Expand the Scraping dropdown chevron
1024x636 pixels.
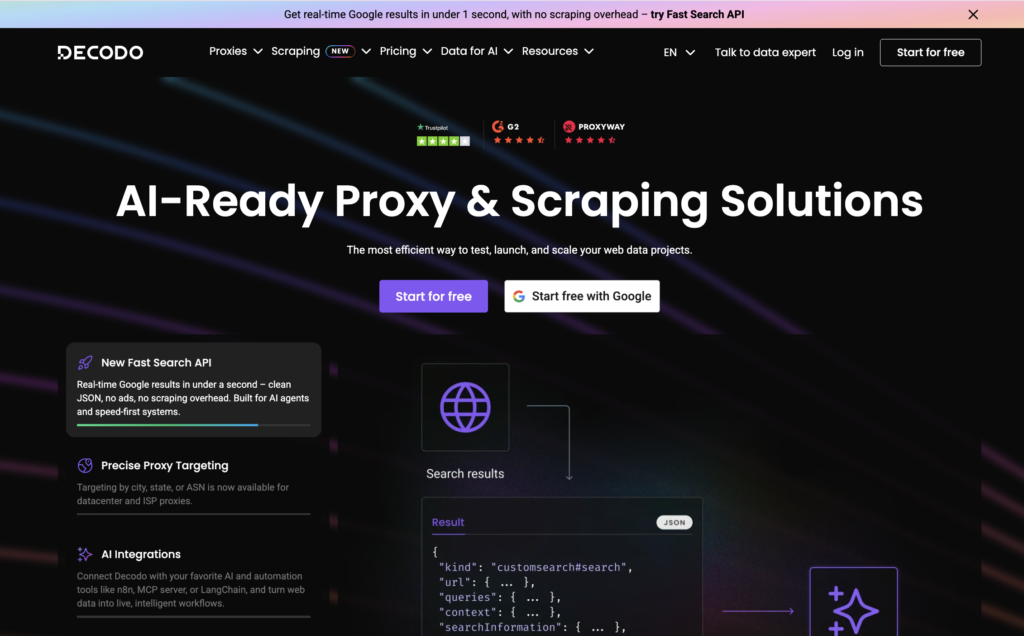pos(366,51)
